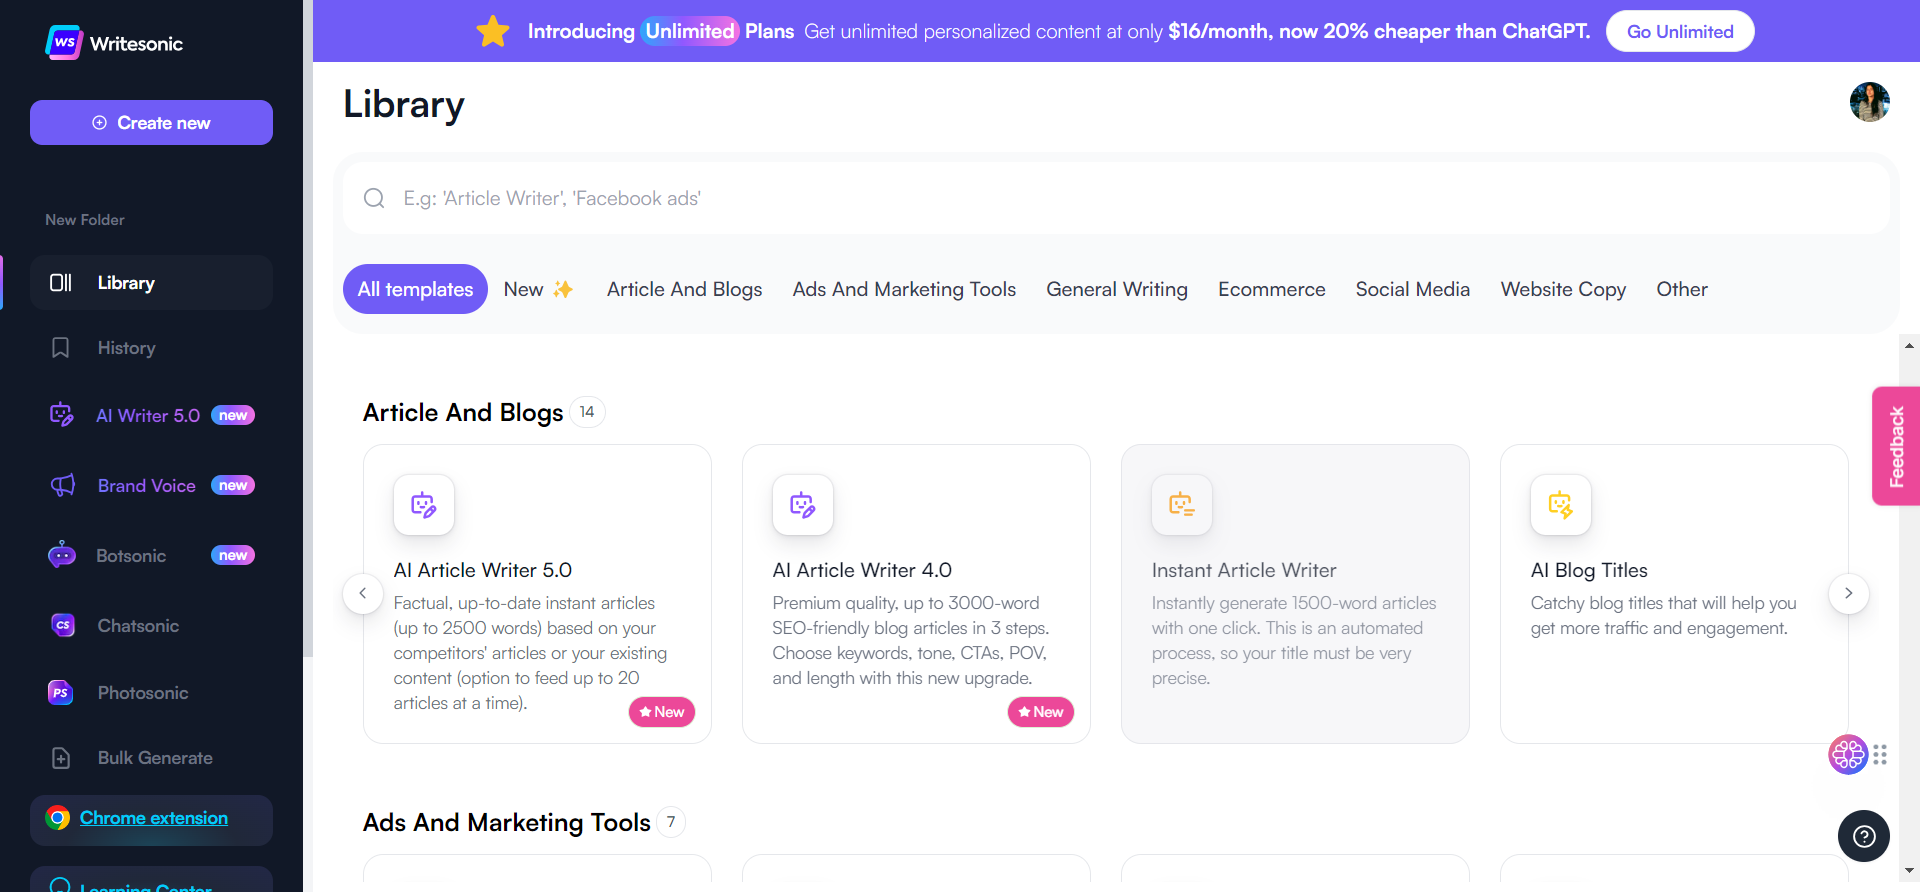
Task: Click the AI Article Writer 5.0 card icon
Action: click(x=424, y=505)
